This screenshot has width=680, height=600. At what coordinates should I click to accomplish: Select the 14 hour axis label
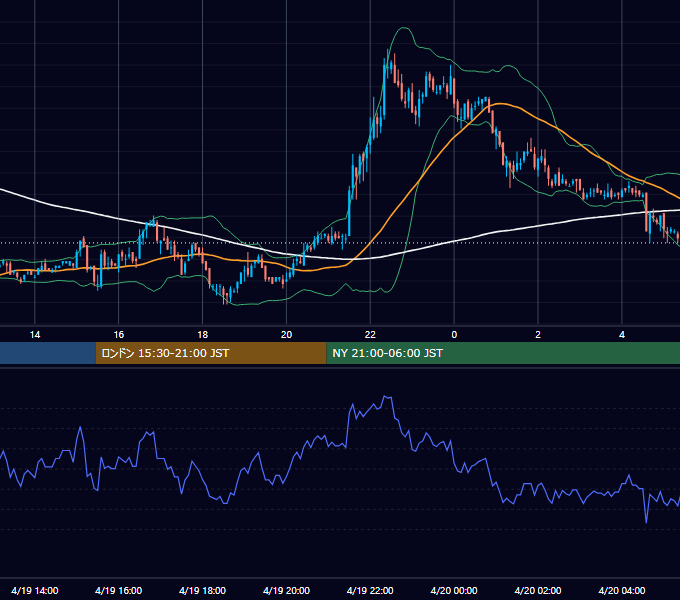[x=35, y=335]
